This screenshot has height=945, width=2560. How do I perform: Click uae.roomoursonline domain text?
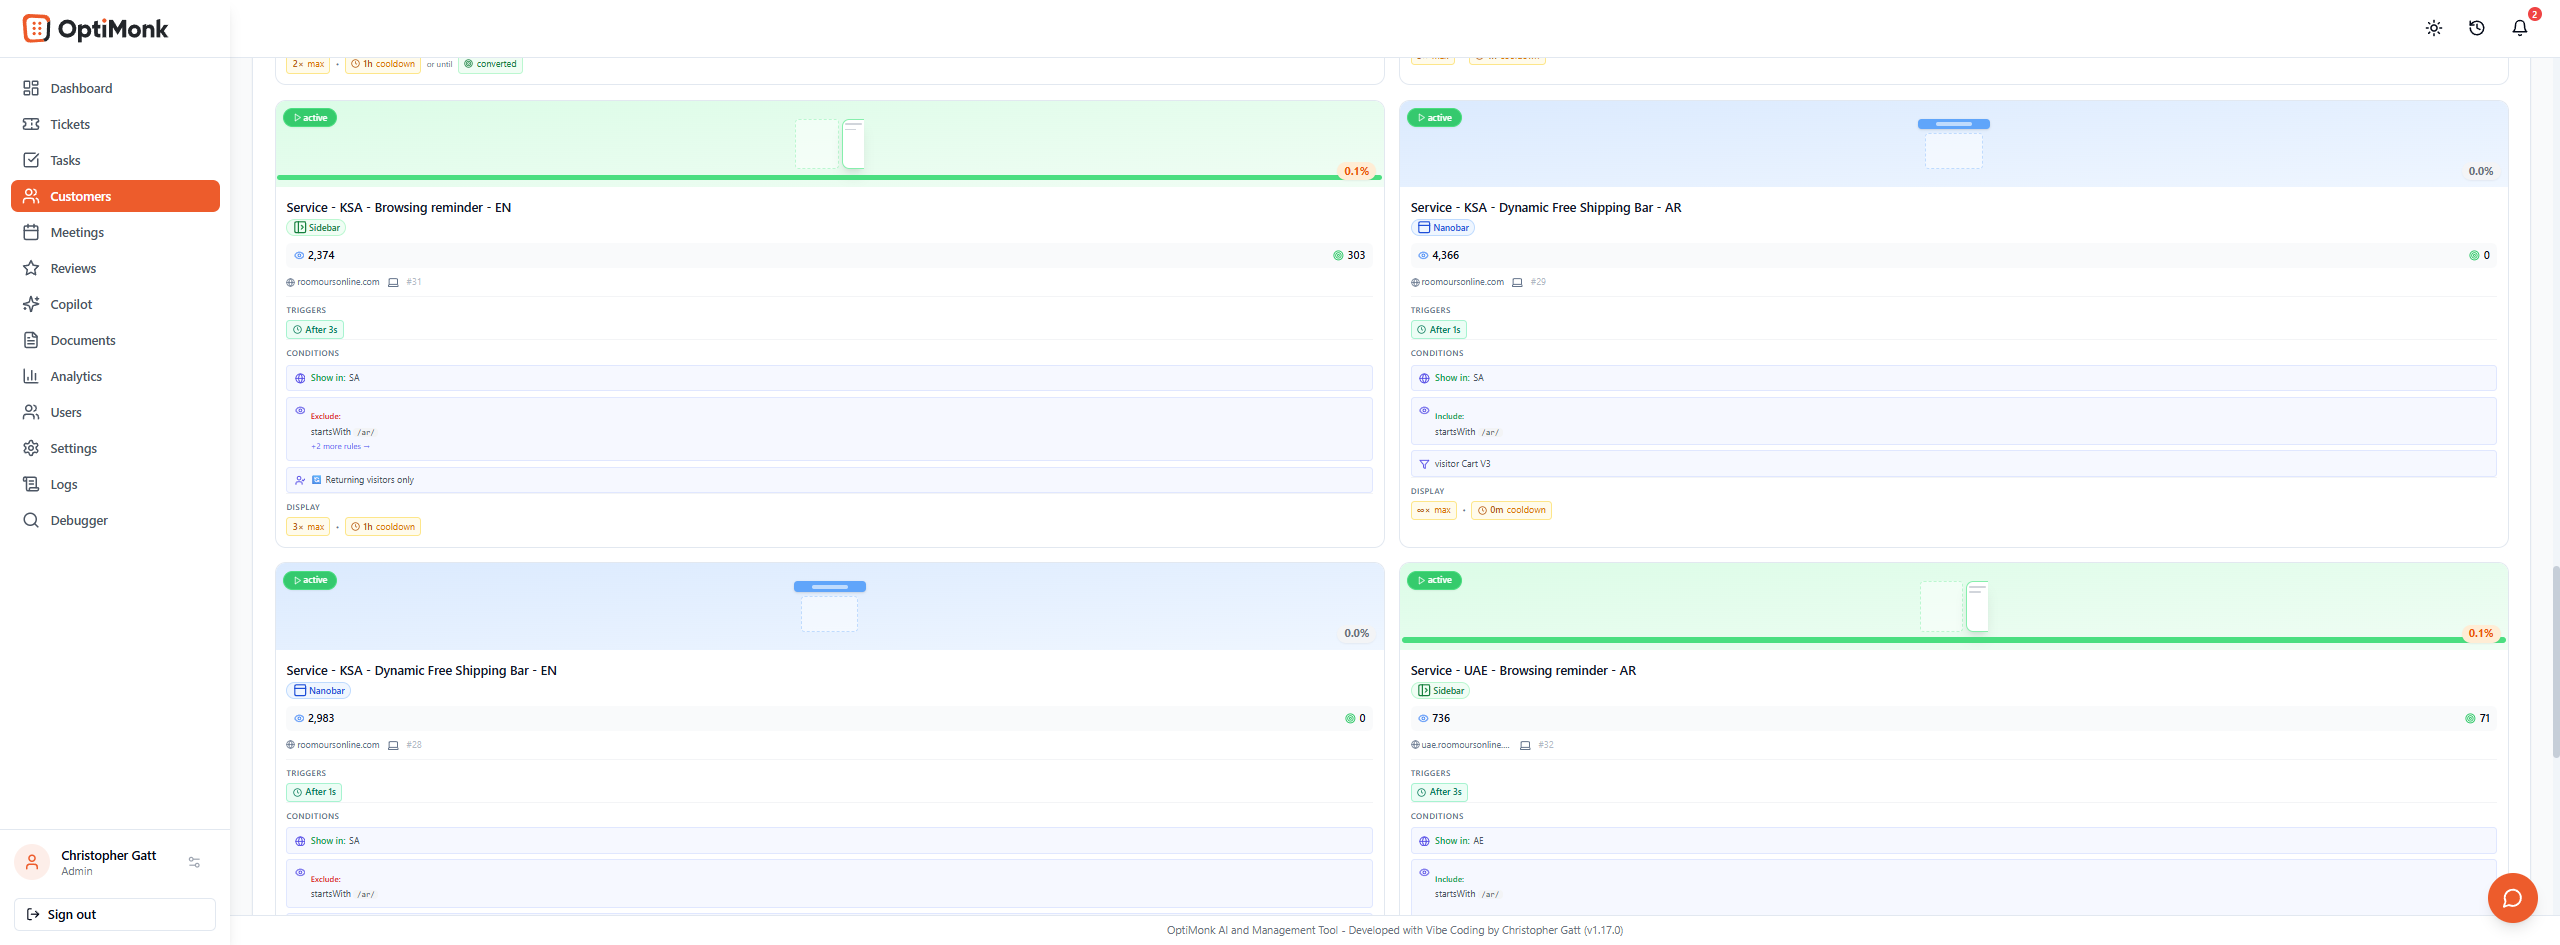coord(1465,745)
